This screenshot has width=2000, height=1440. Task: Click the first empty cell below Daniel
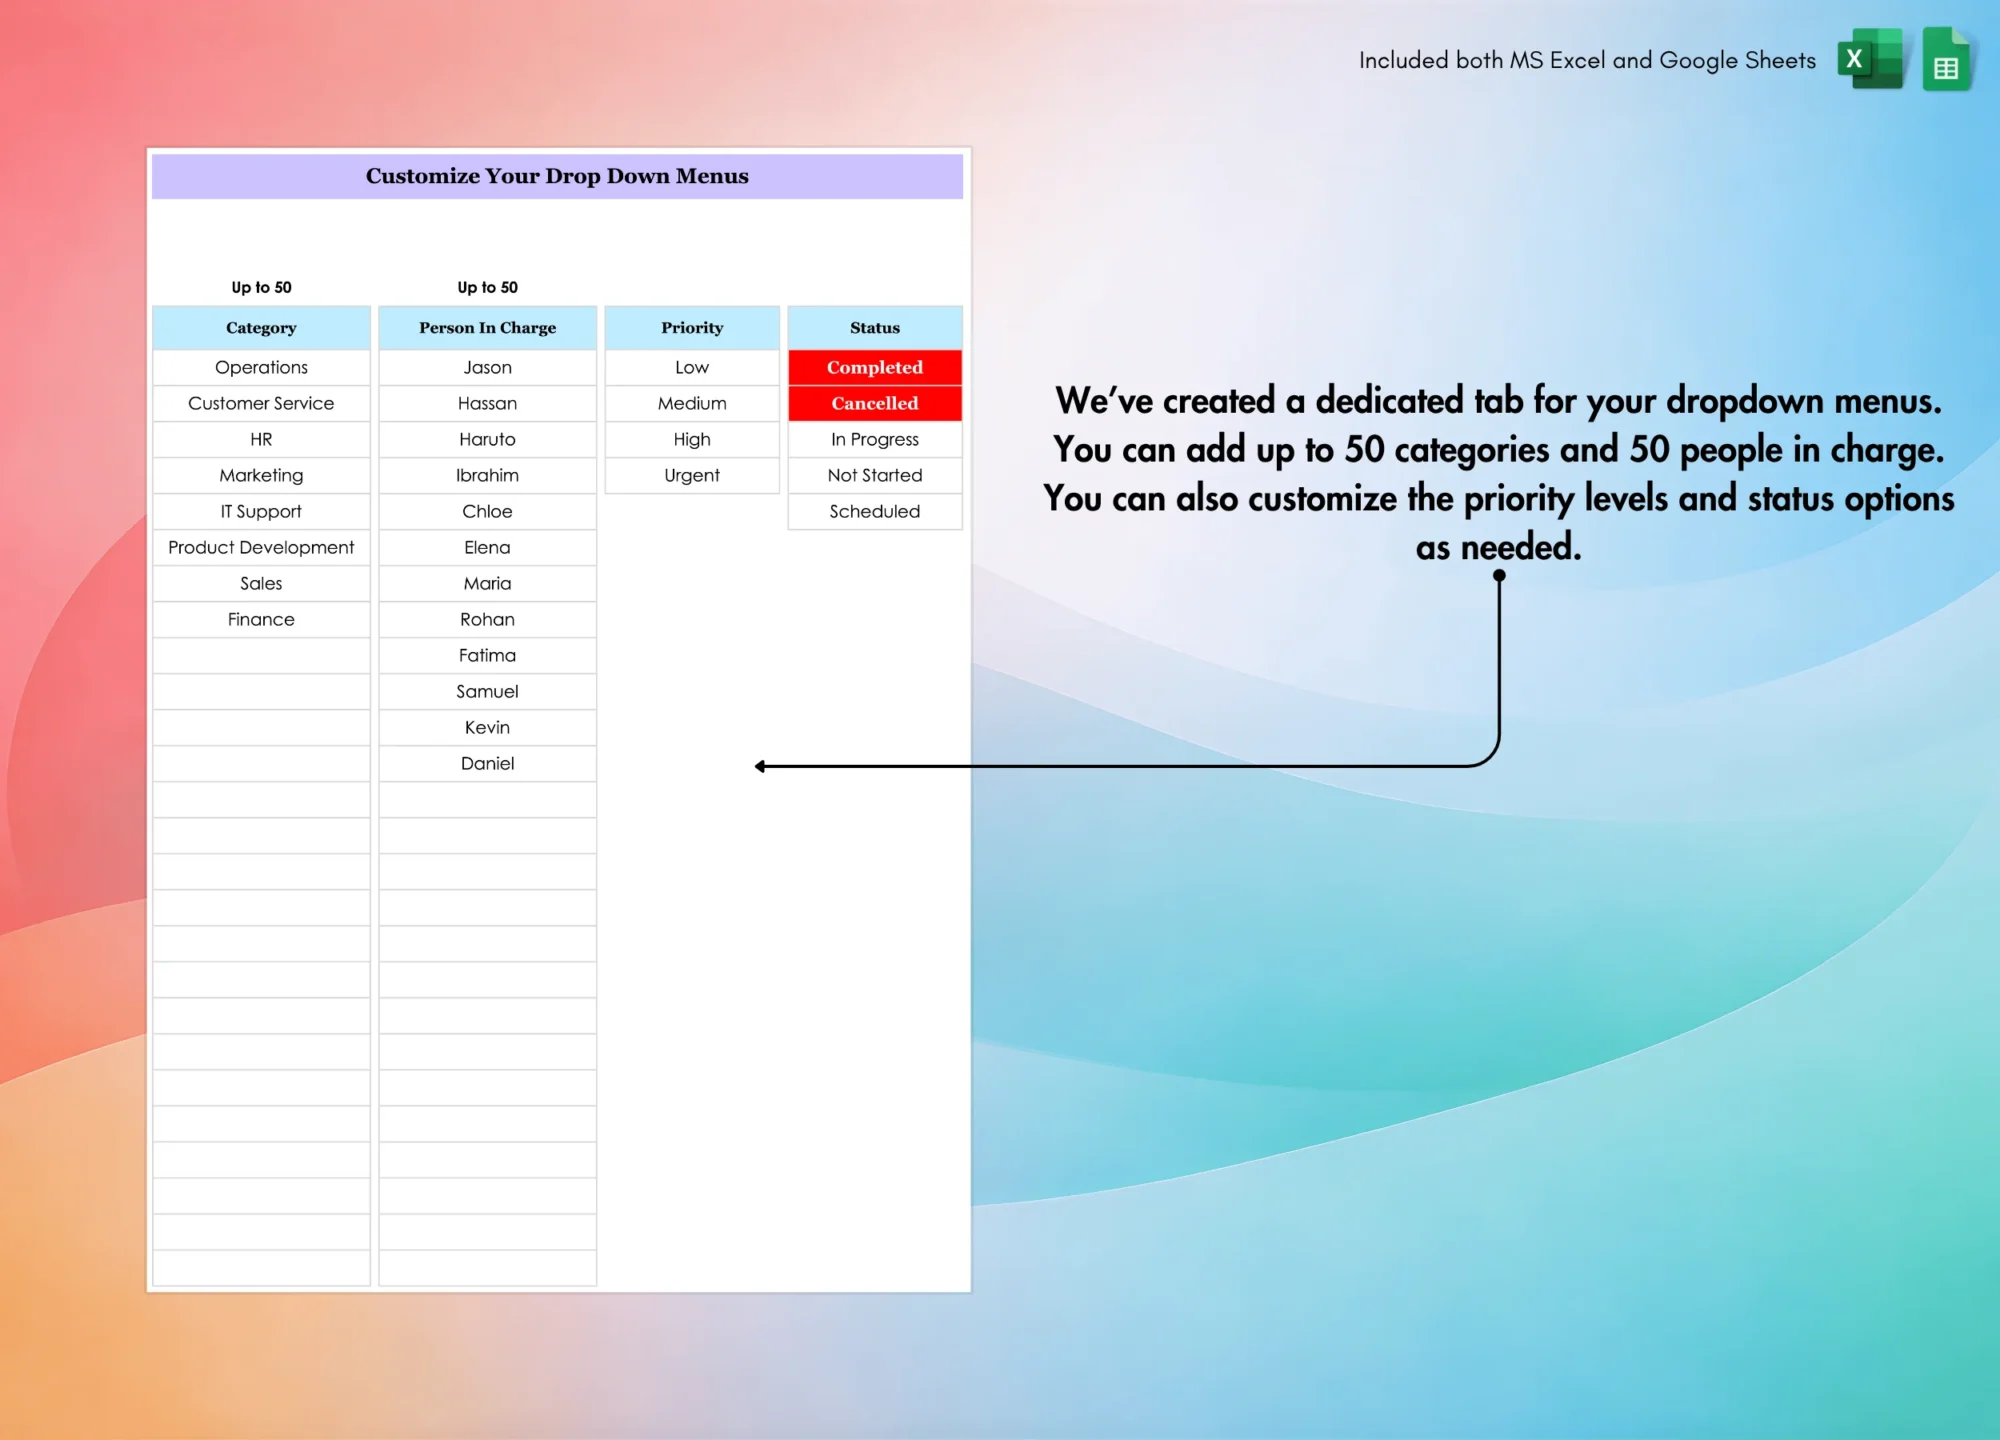(487, 799)
